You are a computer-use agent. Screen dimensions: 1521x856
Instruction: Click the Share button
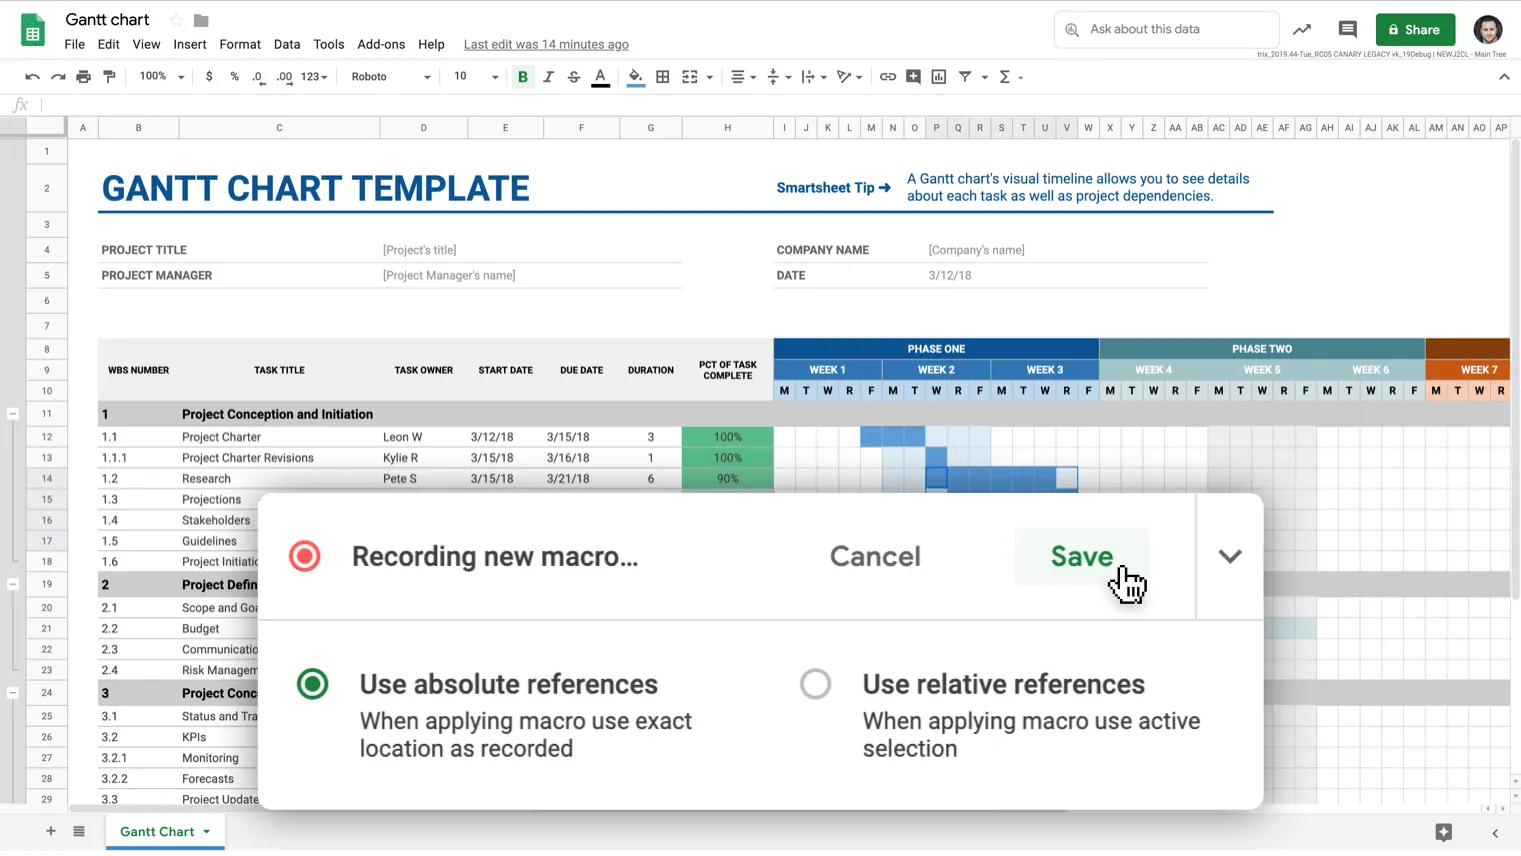click(1415, 30)
